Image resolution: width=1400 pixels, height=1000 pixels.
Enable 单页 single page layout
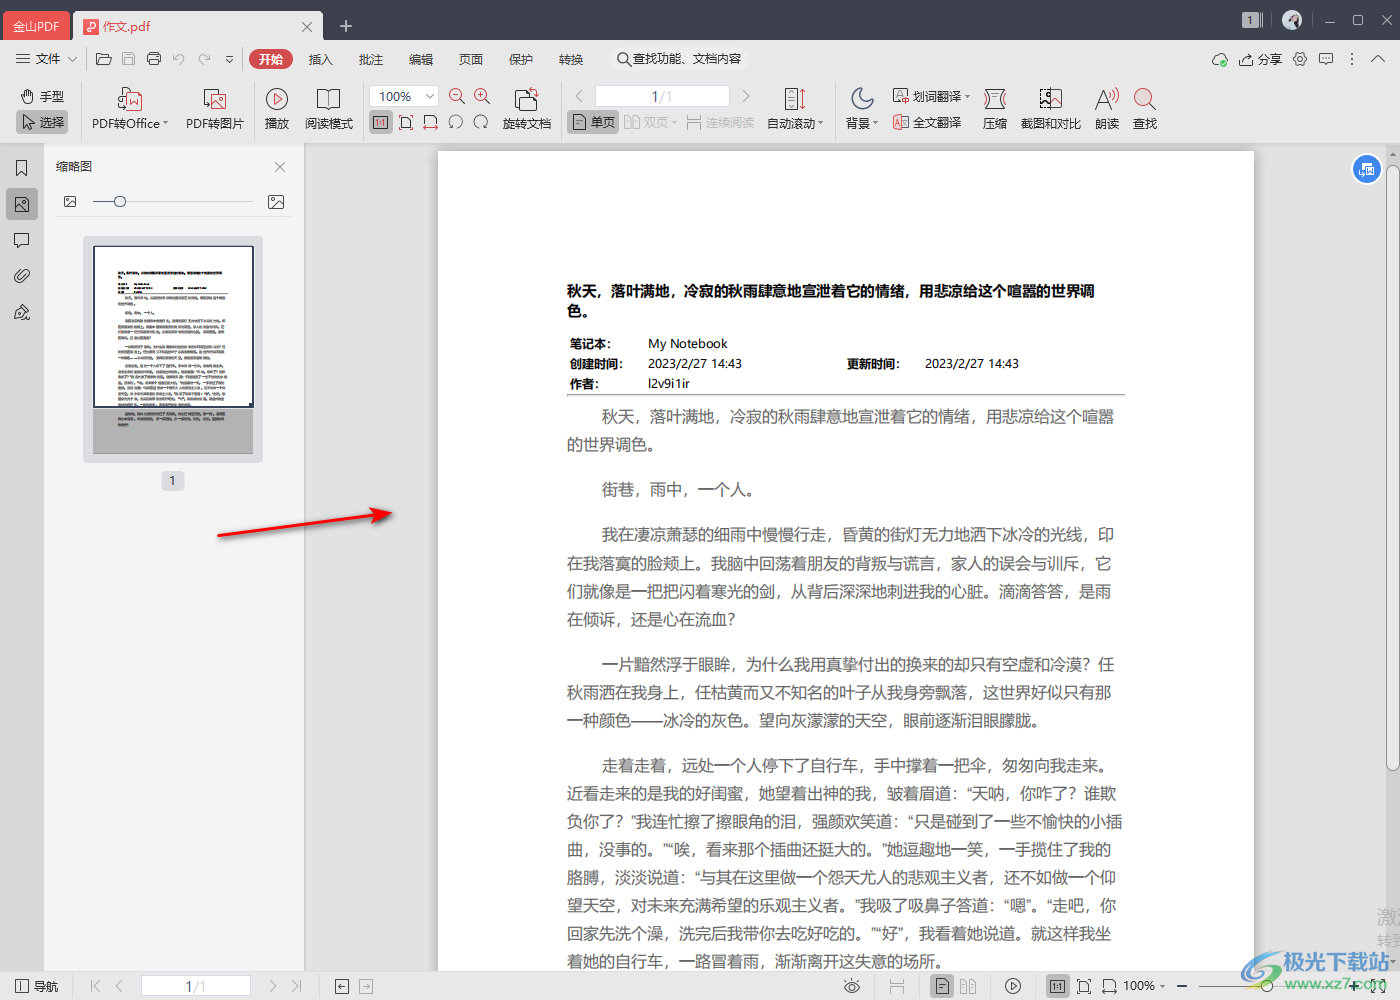(593, 122)
